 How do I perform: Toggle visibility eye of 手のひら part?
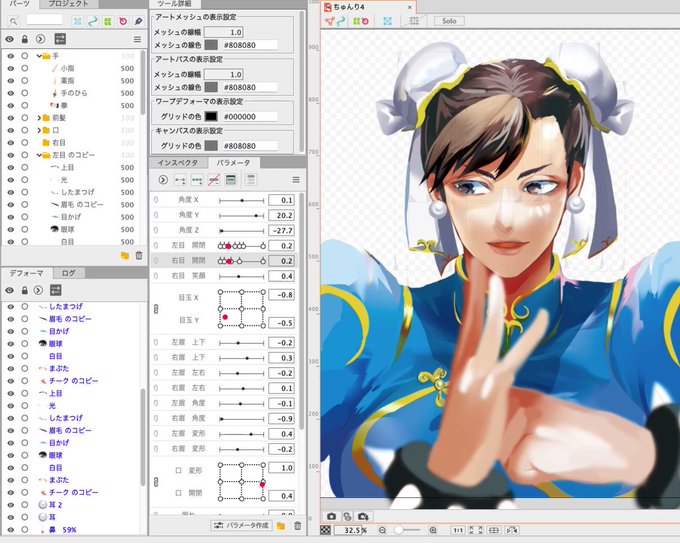pos(11,93)
